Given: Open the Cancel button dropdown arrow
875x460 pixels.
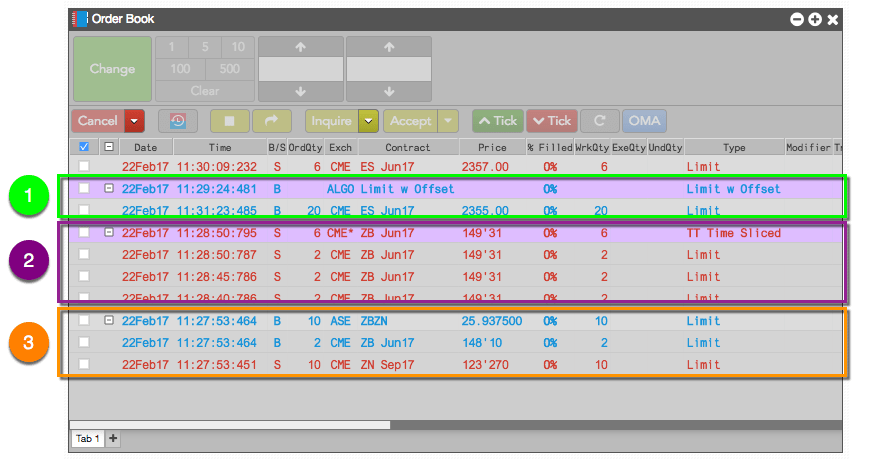Looking at the screenshot, I should [x=134, y=121].
